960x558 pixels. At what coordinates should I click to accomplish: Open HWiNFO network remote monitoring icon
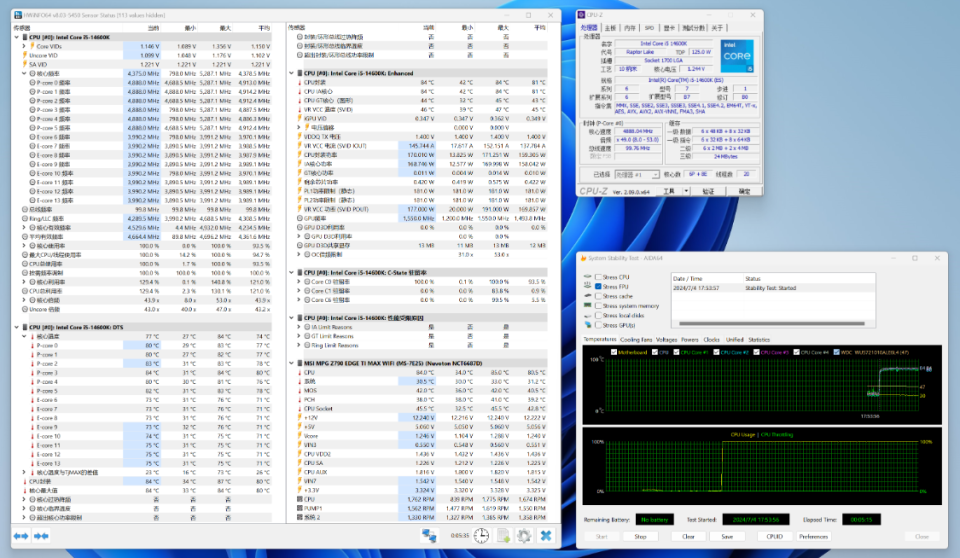[429, 536]
